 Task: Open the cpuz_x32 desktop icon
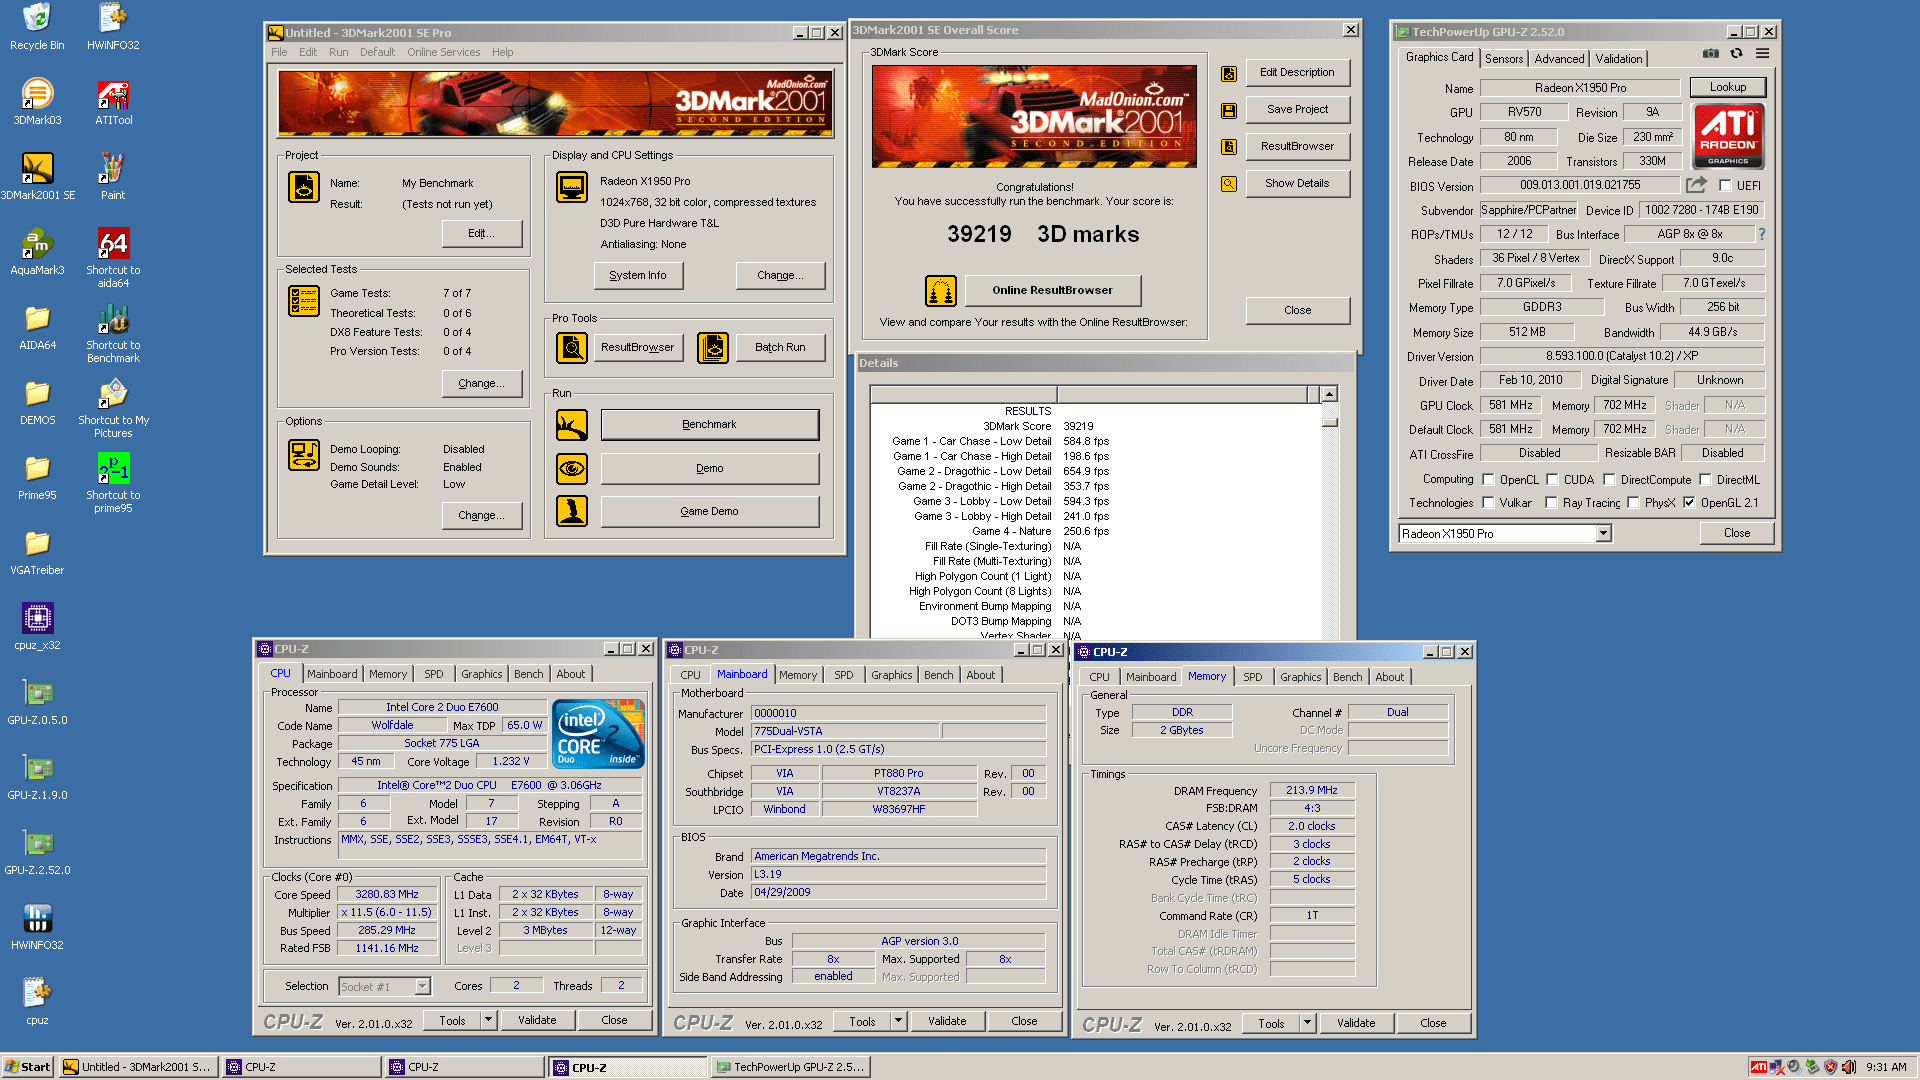click(37, 626)
